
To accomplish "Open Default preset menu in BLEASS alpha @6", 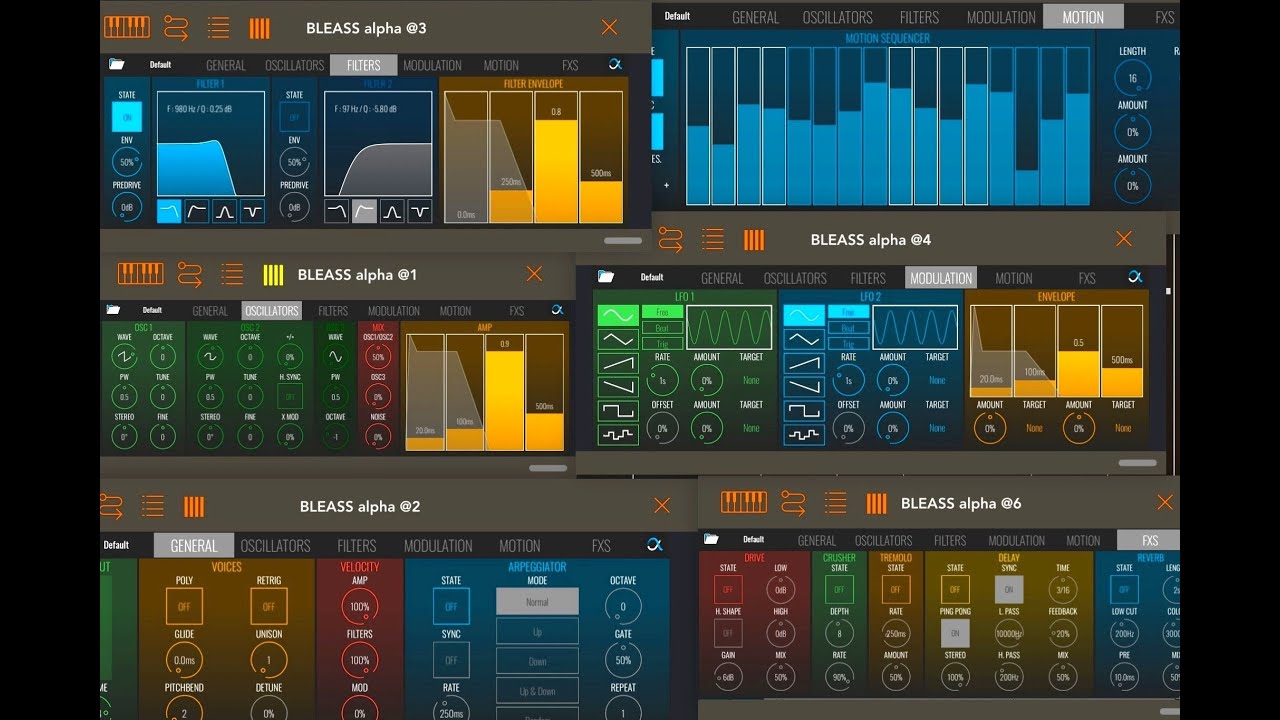I will (x=753, y=540).
